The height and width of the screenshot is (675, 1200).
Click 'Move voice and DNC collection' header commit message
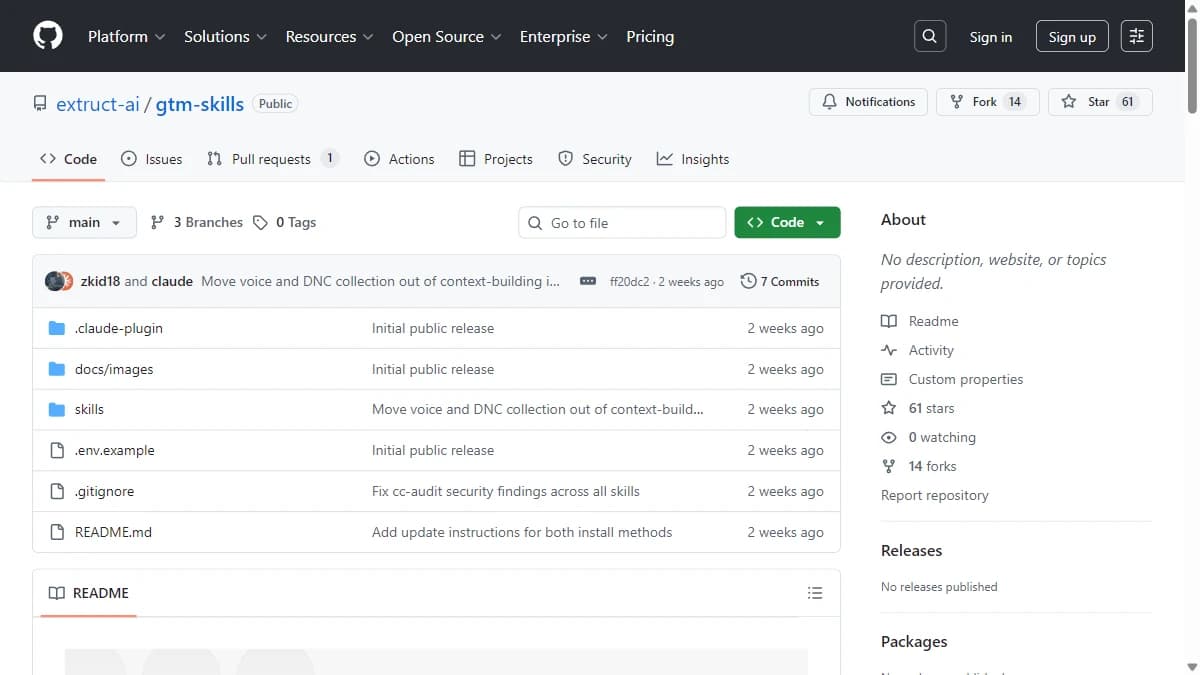point(381,281)
